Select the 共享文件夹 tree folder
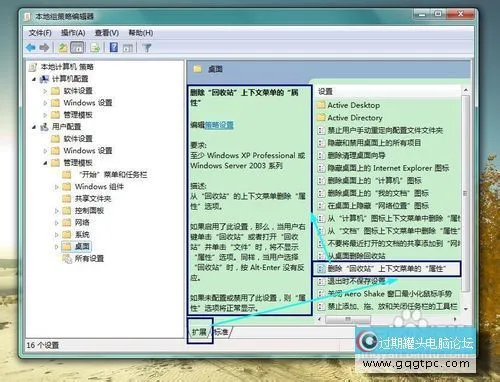Image resolution: width=500 pixels, height=382 pixels. pos(93,199)
